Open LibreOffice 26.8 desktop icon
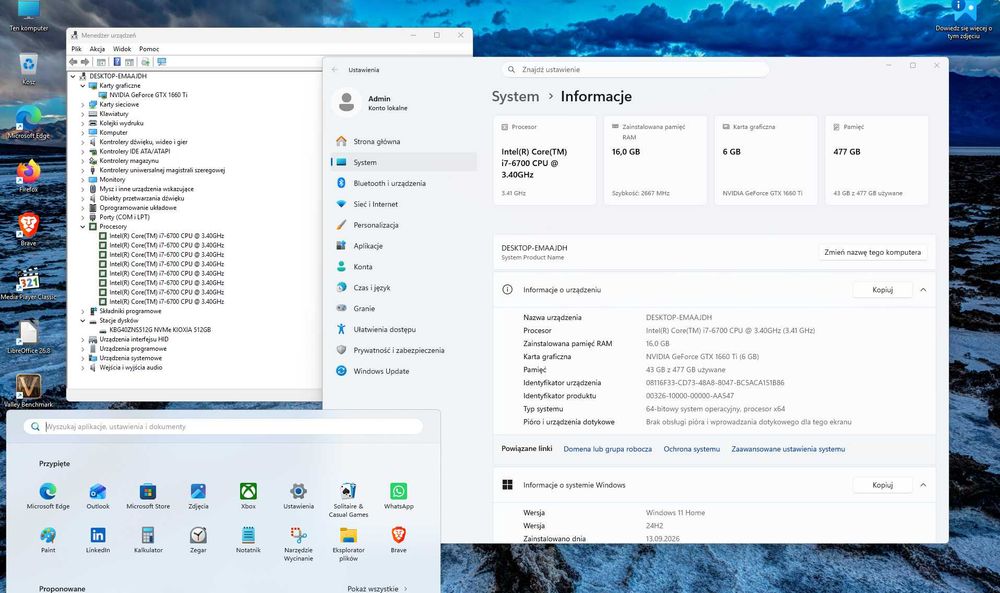The height and width of the screenshot is (593, 1000). point(28,338)
